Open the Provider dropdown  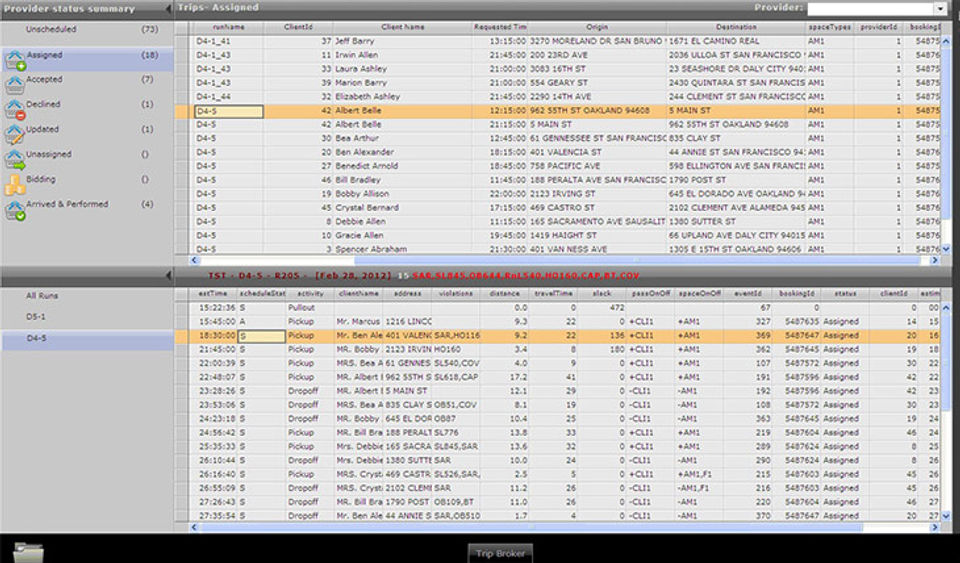(940, 9)
